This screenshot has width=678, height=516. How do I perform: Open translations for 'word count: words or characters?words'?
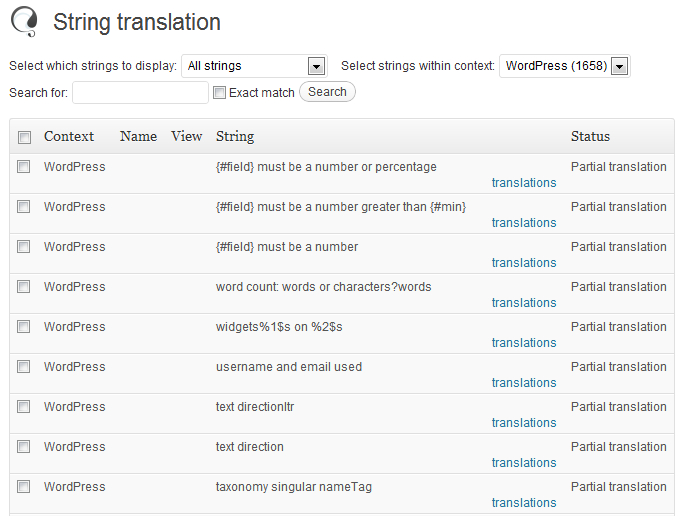(524, 302)
